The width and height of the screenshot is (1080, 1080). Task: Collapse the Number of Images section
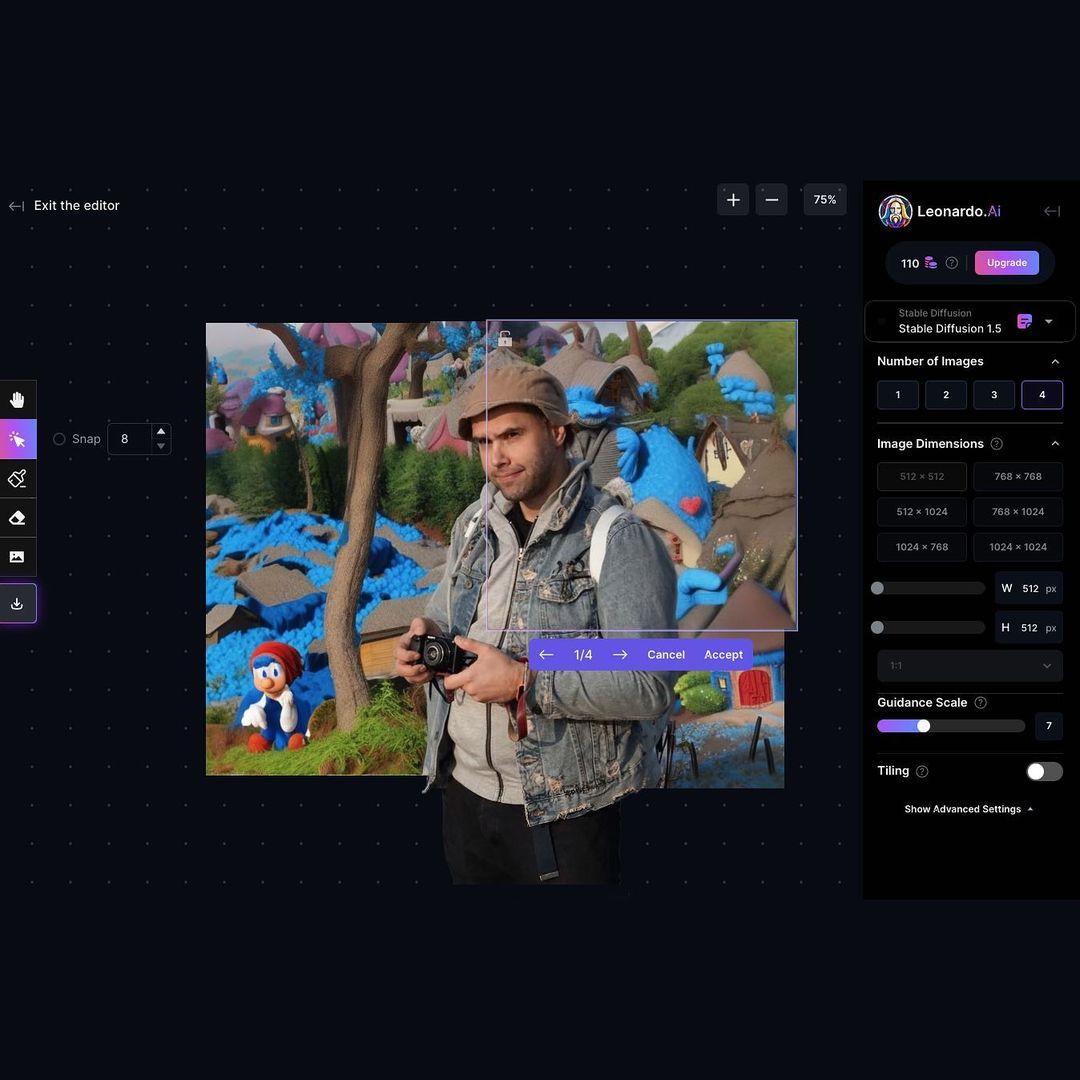pos(1055,362)
